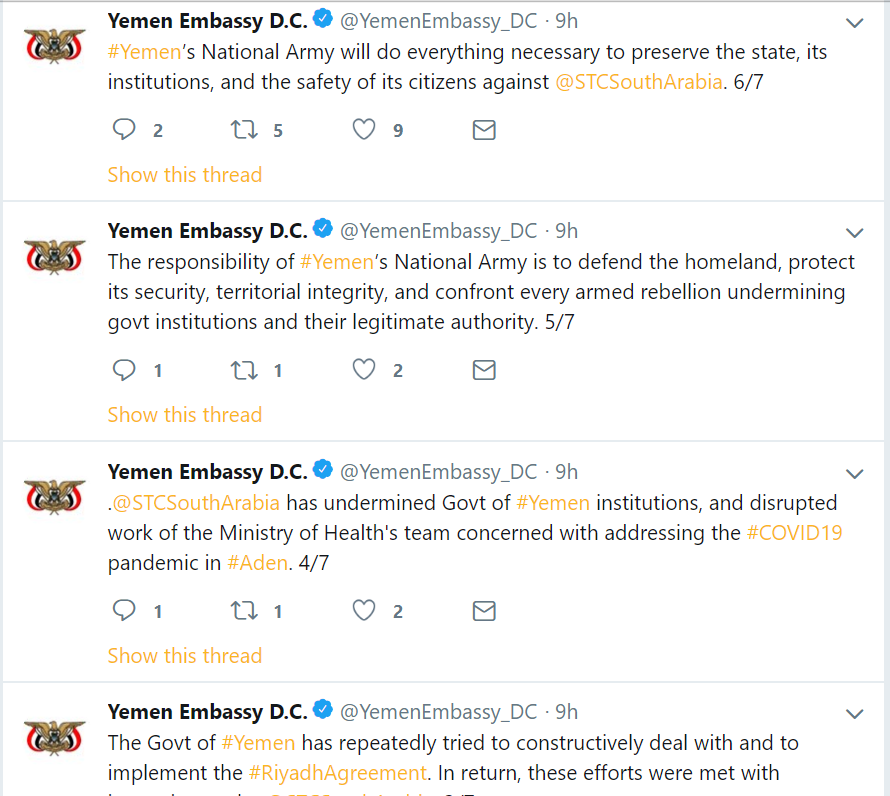The height and width of the screenshot is (796, 890).
Task: Reply to the 5/7 armed rebellion tweet
Action: [124, 371]
